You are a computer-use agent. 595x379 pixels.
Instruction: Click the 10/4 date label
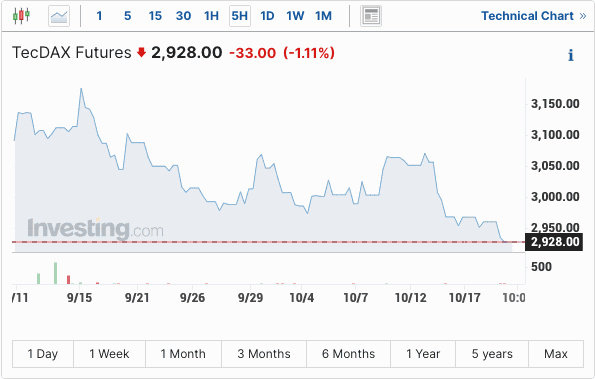tap(302, 297)
